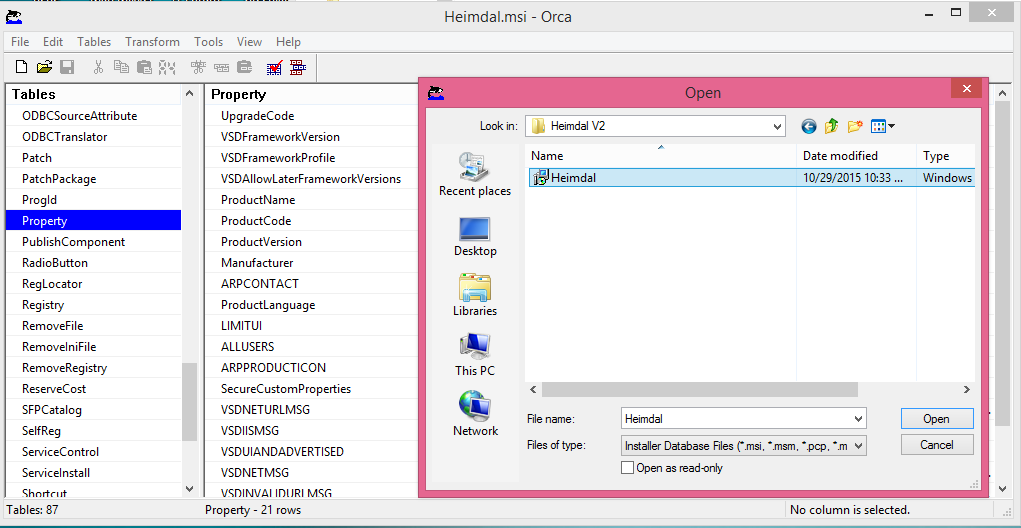Sort by Type column header

pyautogui.click(x=946, y=156)
